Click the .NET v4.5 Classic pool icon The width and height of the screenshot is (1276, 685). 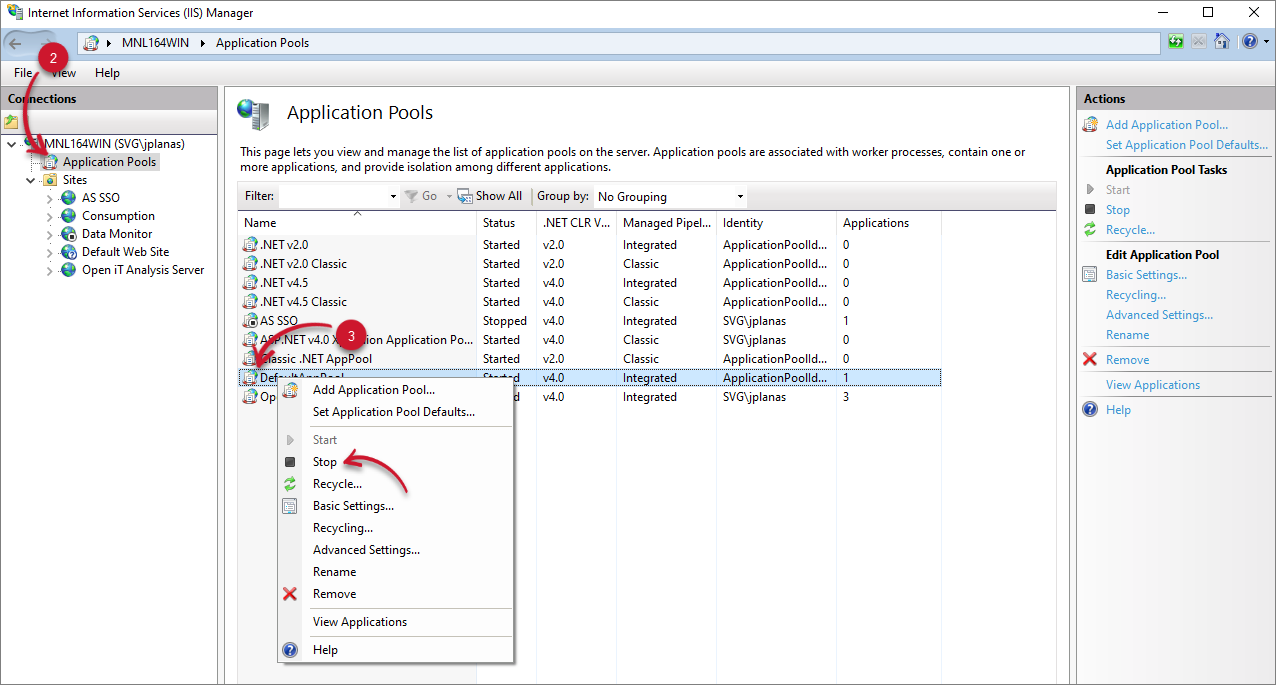[250, 302]
